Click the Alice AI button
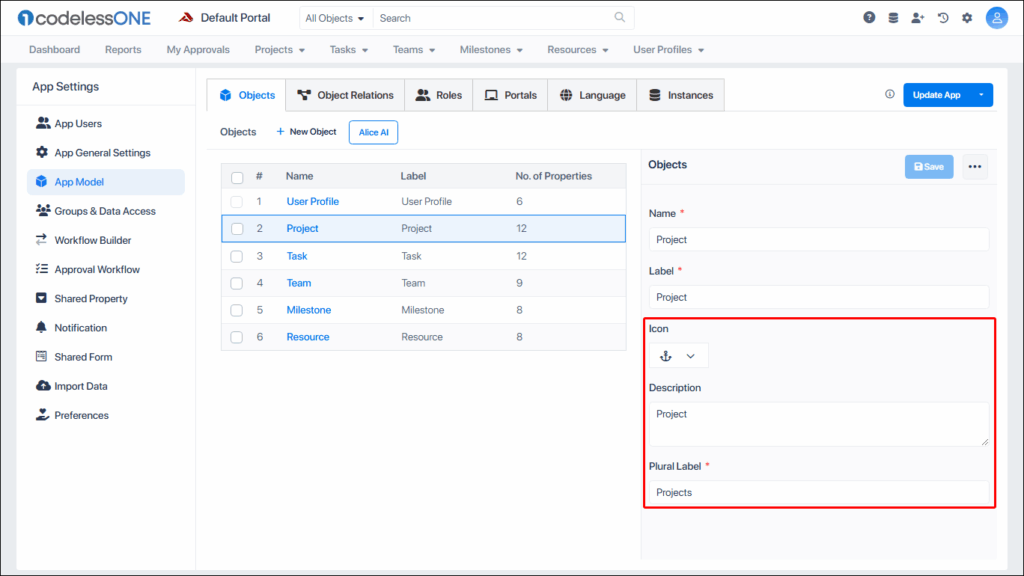Viewport: 1024px width, 576px height. click(x=373, y=132)
